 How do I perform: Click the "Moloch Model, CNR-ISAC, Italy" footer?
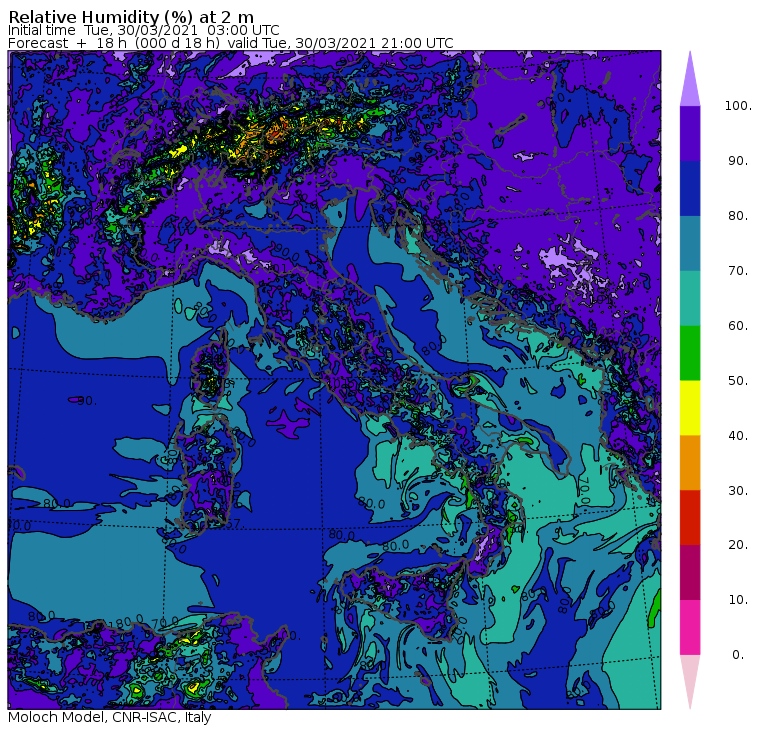[x=110, y=718]
